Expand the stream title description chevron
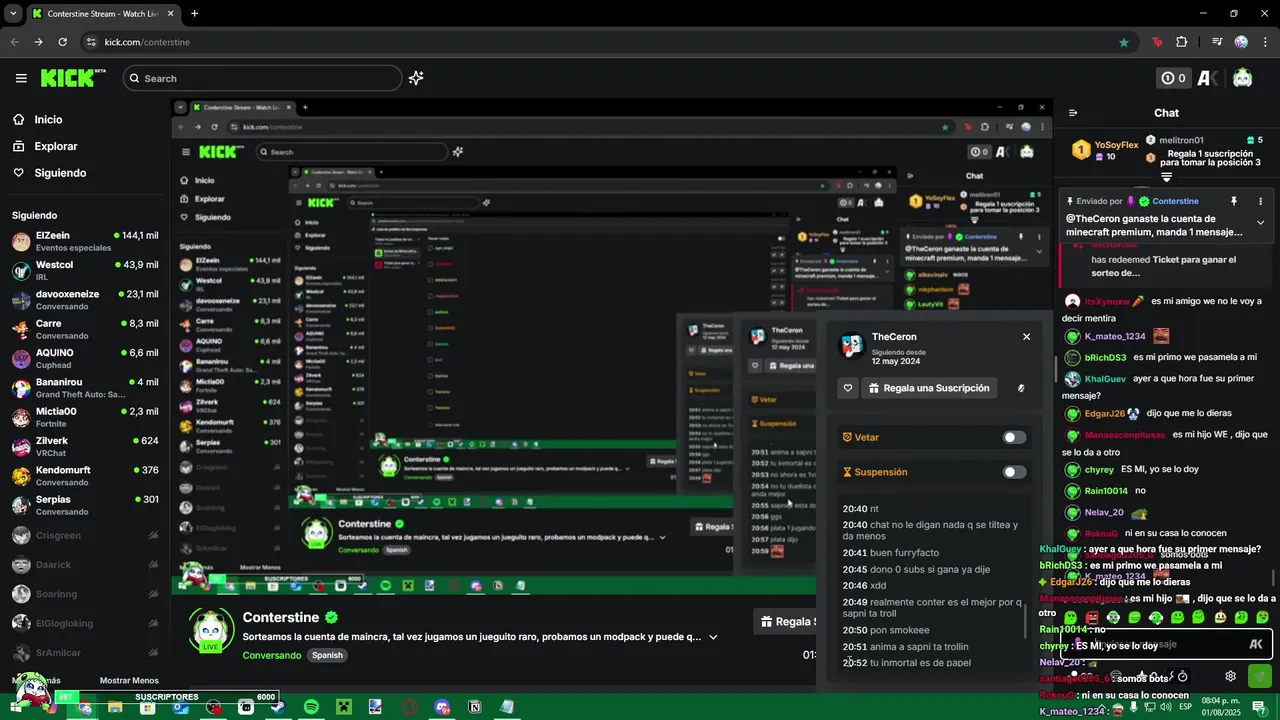Image resolution: width=1280 pixels, height=720 pixels. click(x=713, y=637)
